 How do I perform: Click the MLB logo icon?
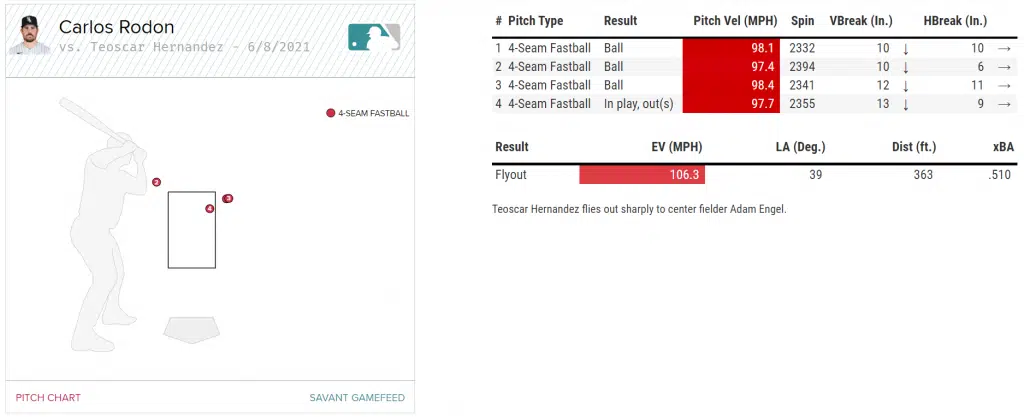tap(374, 37)
